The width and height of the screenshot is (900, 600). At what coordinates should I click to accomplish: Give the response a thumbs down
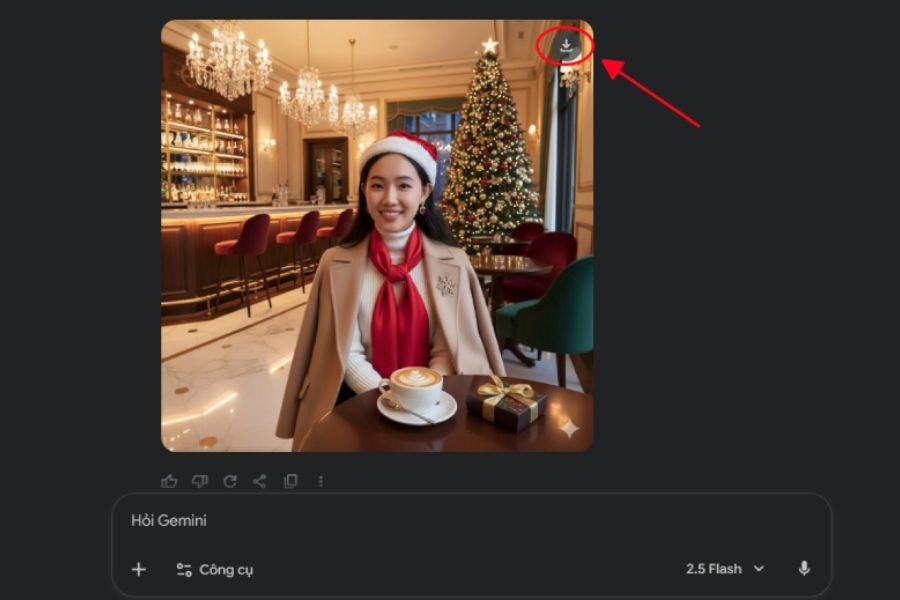click(x=200, y=481)
